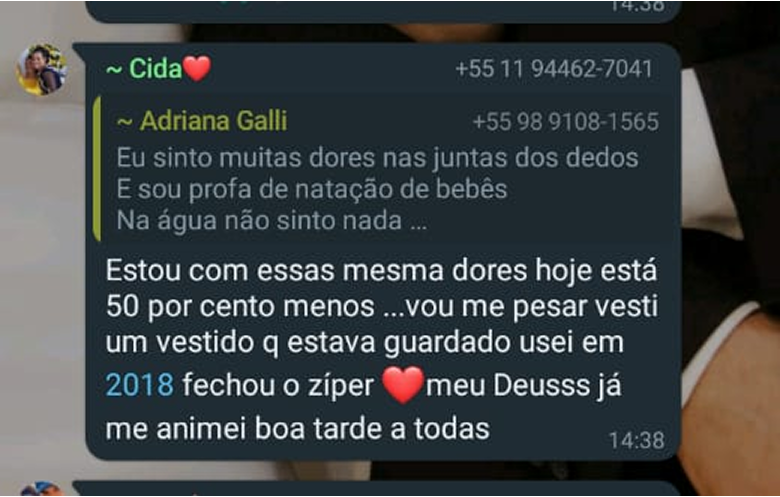Tap the ~ Cida sender name

(144, 68)
